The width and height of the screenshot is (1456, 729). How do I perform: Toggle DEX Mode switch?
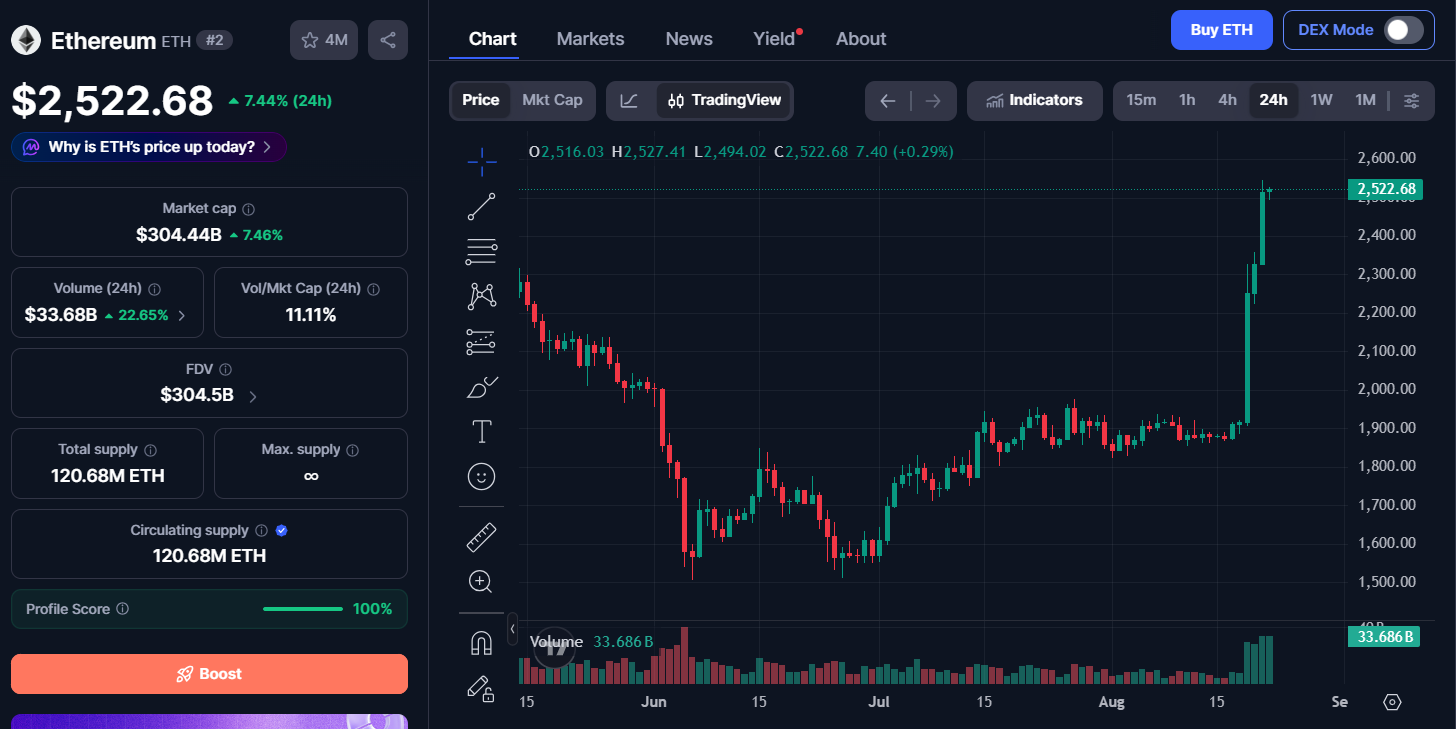(1402, 30)
